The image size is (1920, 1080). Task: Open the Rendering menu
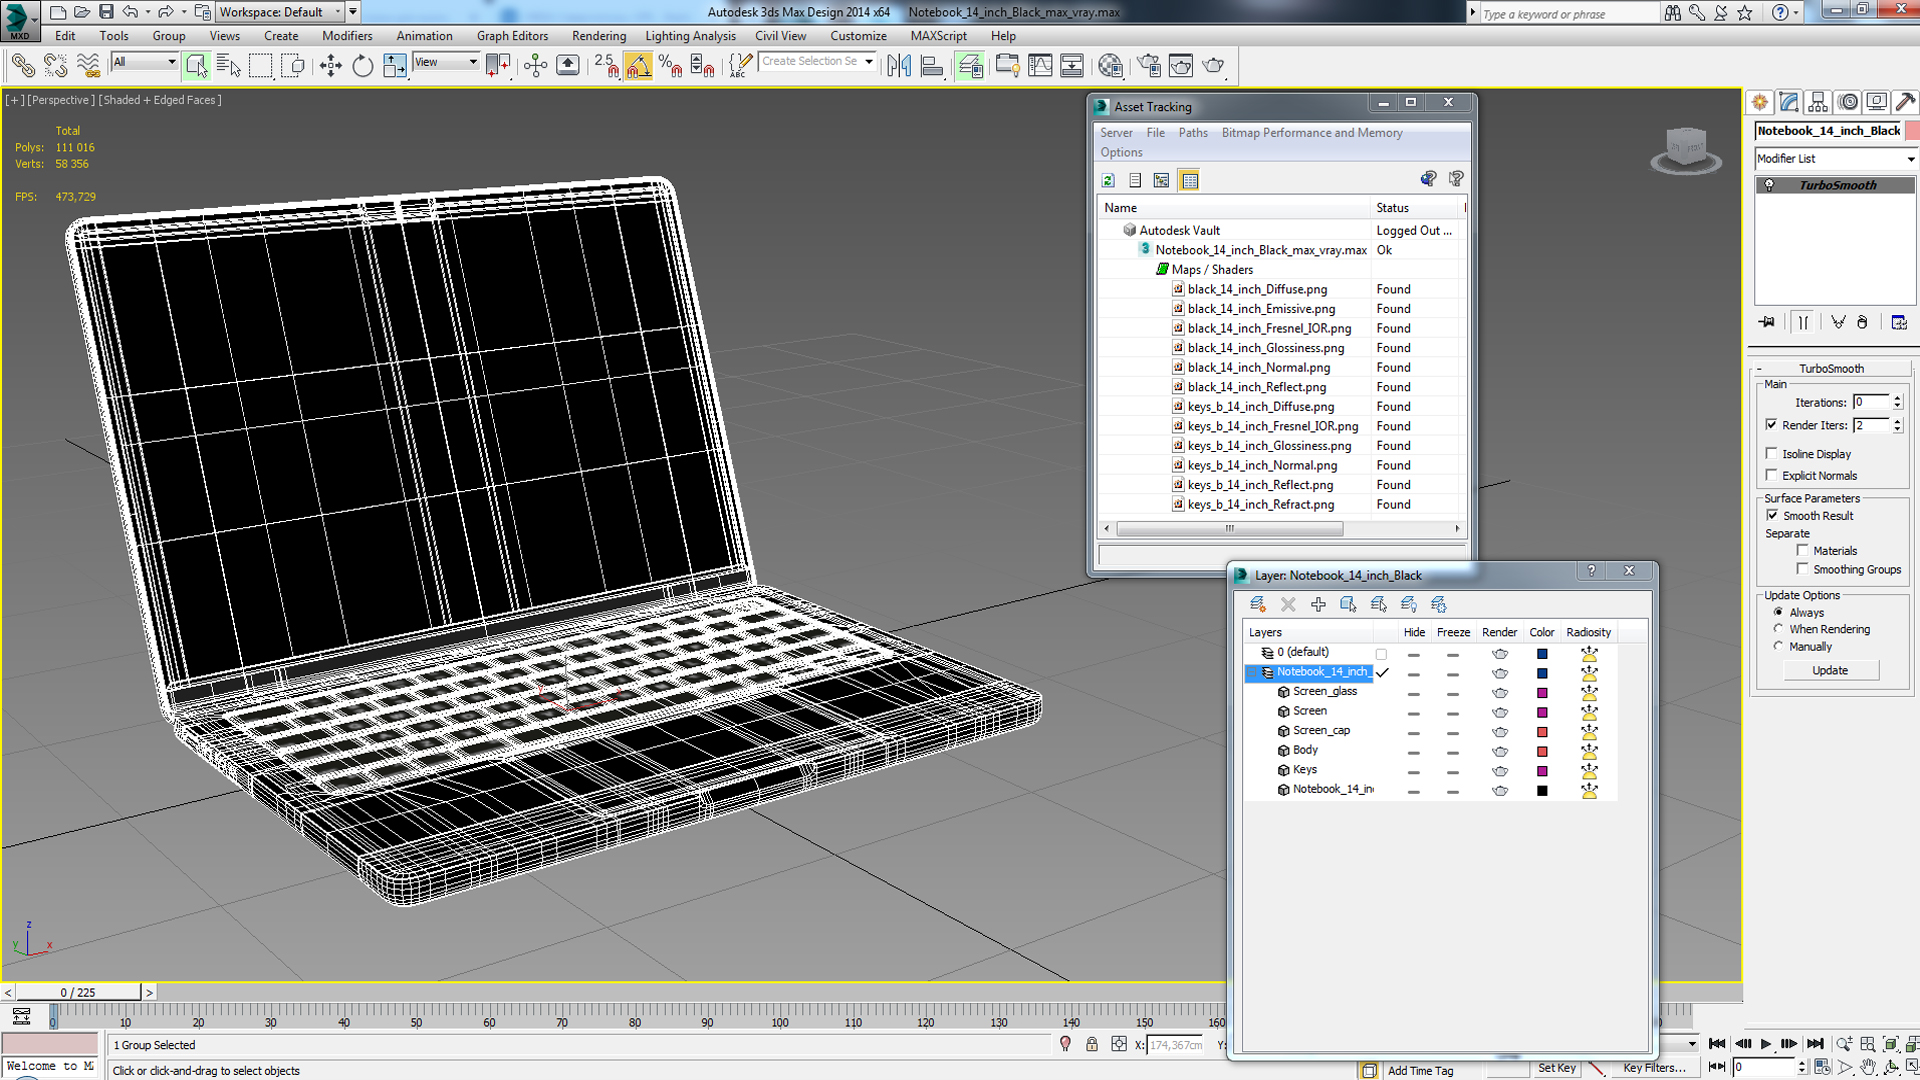pyautogui.click(x=599, y=36)
